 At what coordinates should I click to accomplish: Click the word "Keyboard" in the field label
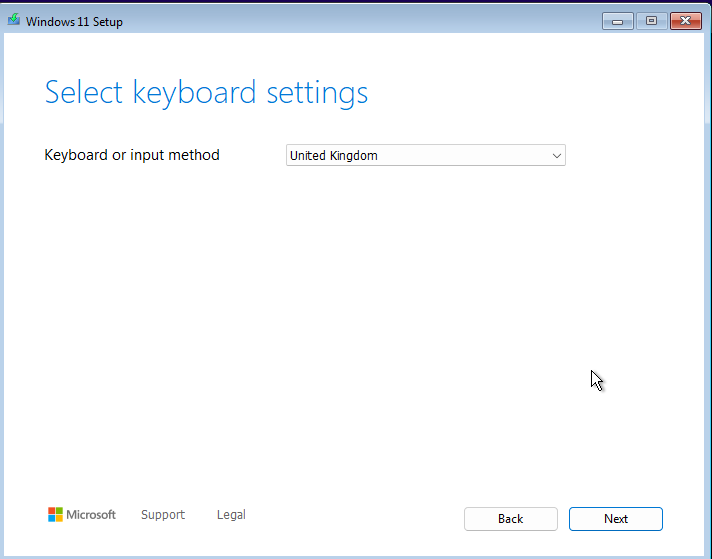click(x=78, y=155)
